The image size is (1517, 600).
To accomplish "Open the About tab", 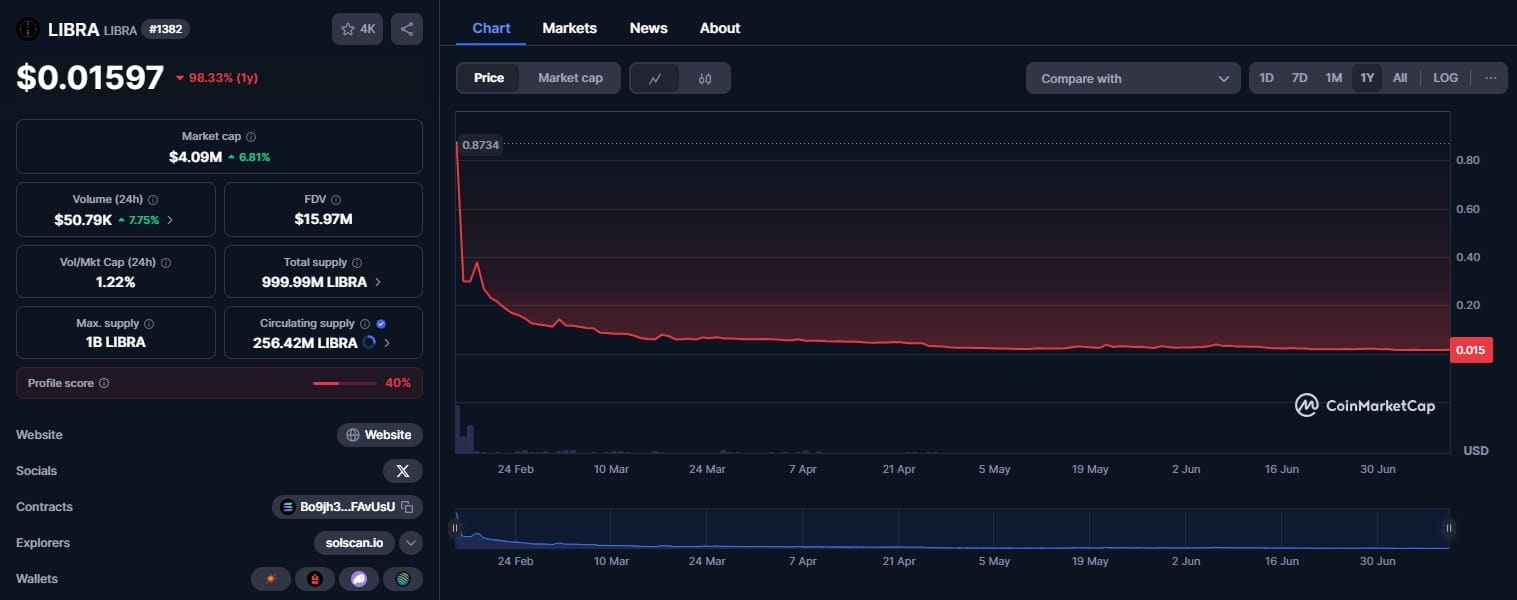I will [x=720, y=28].
